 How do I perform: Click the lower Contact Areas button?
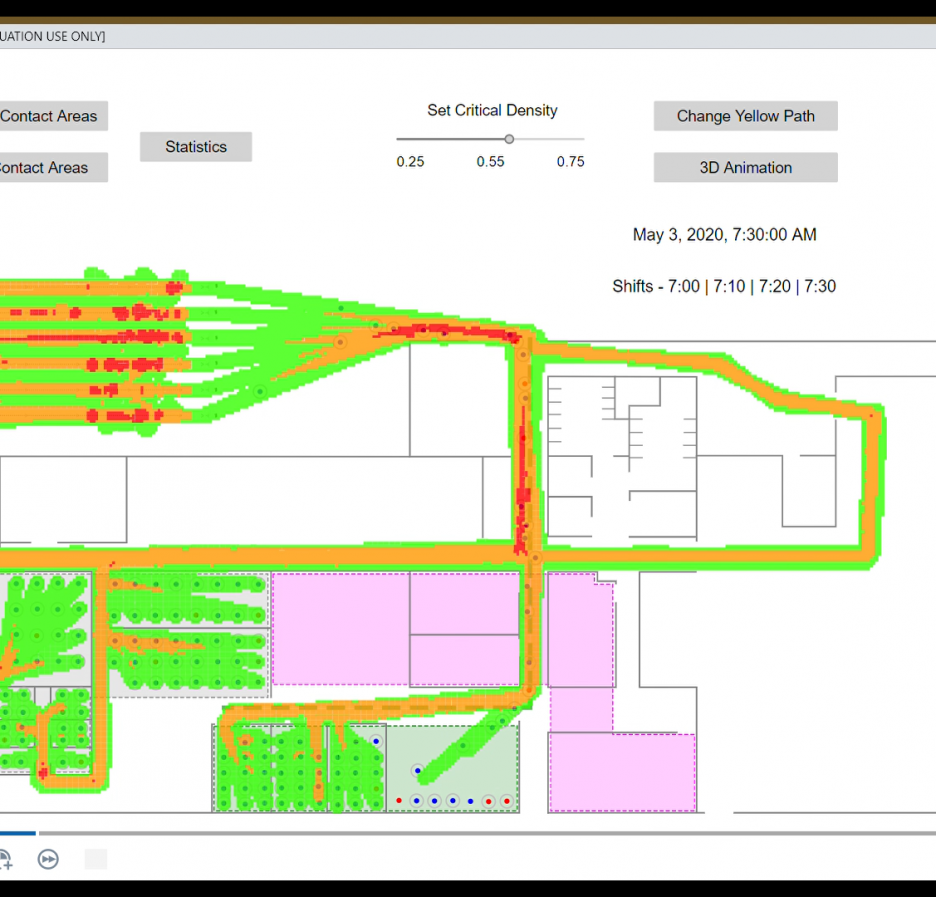pyautogui.click(x=53, y=168)
